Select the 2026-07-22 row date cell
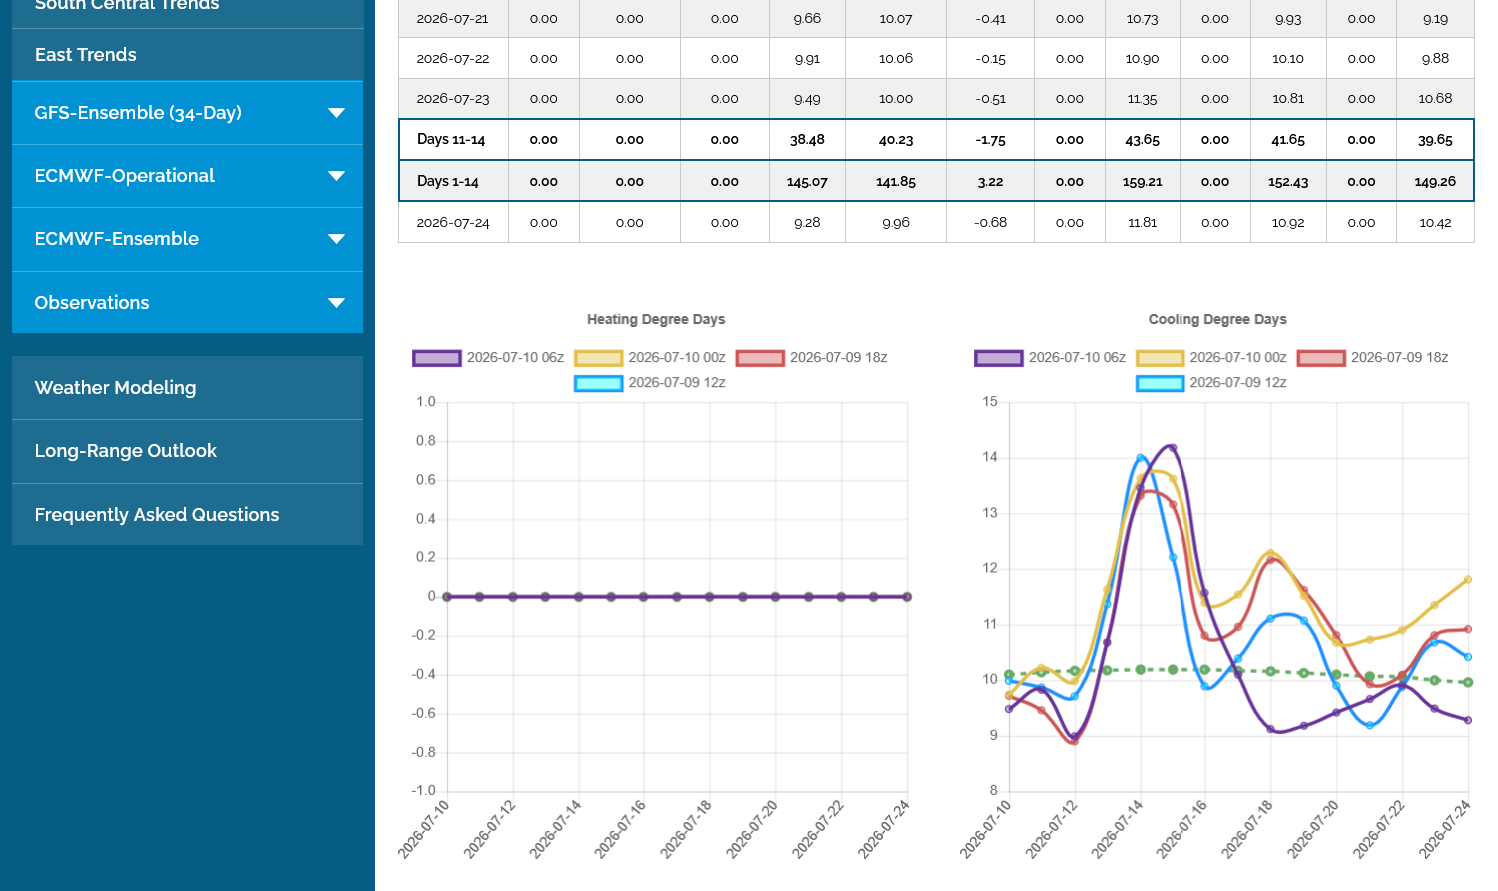1498x891 pixels. pyautogui.click(x=453, y=59)
